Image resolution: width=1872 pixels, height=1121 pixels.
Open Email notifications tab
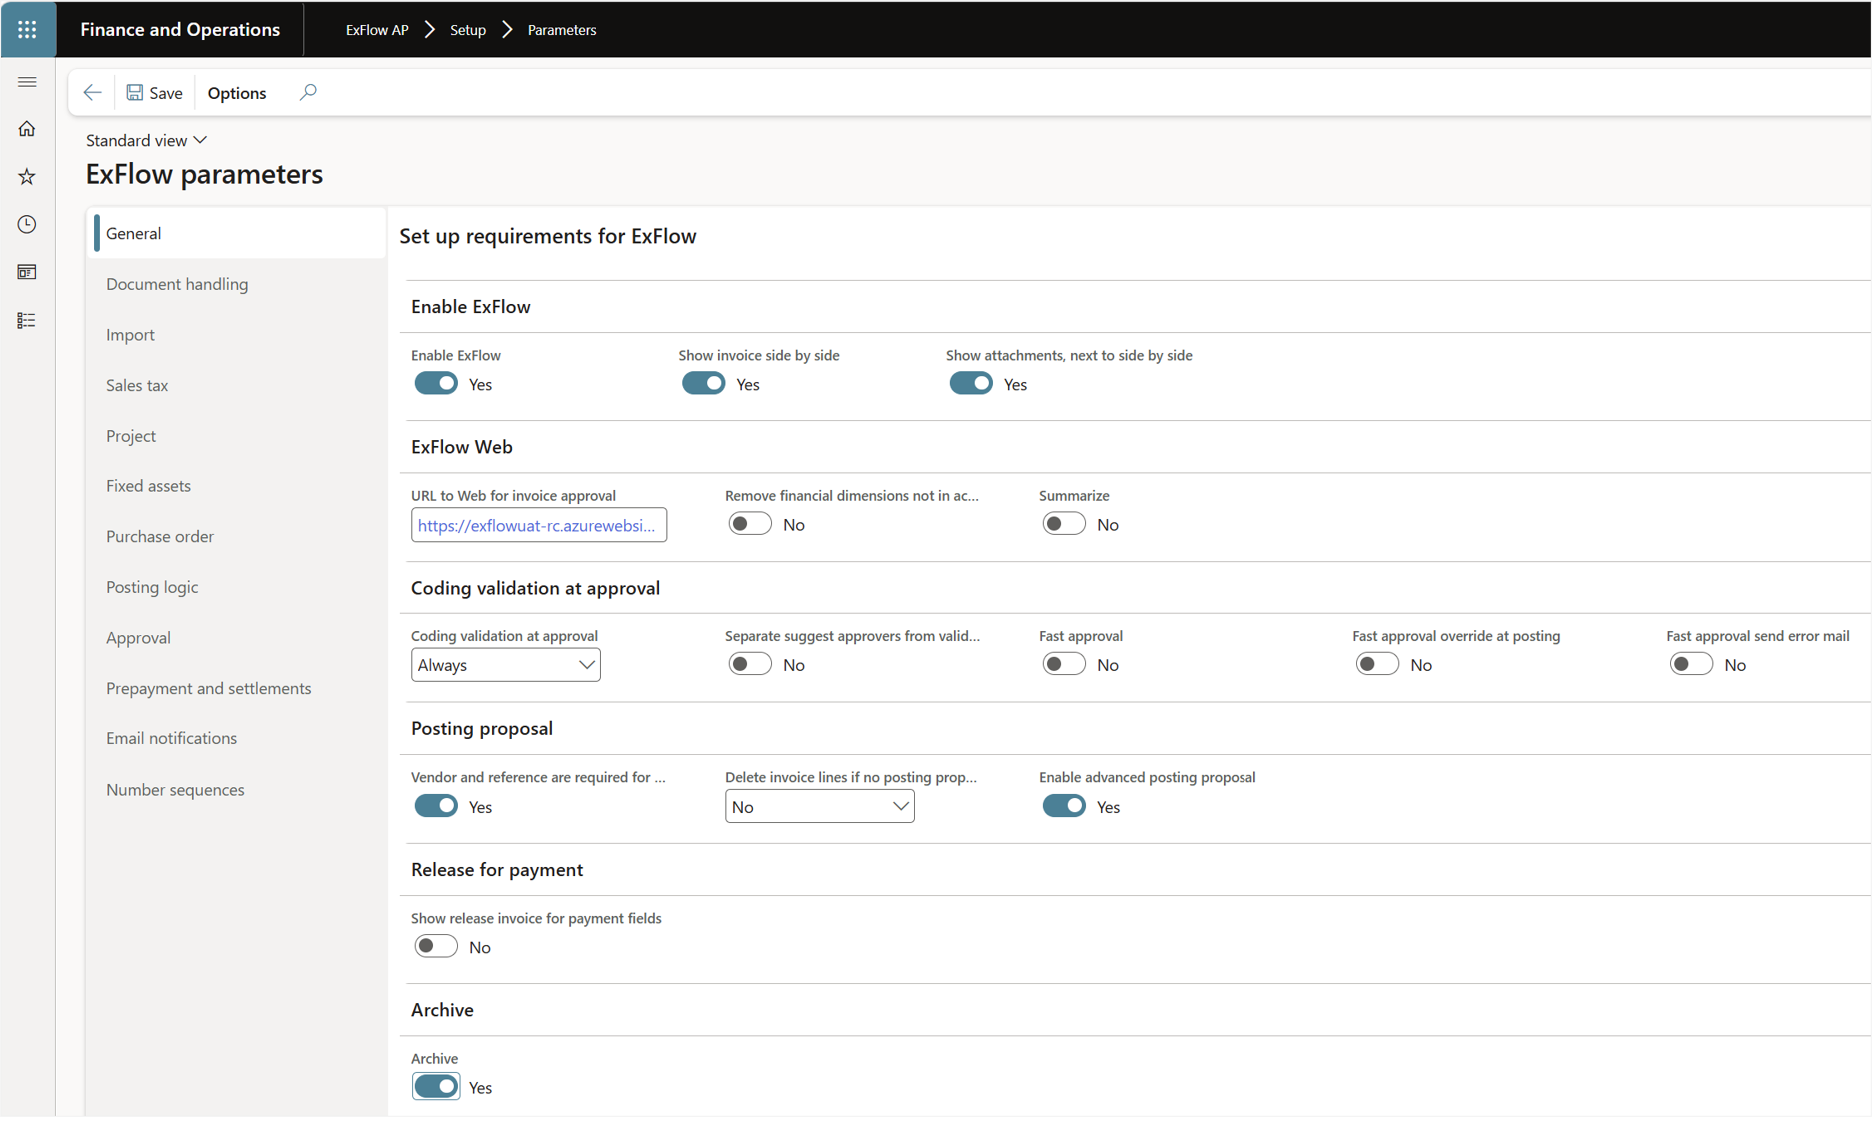tap(239, 738)
